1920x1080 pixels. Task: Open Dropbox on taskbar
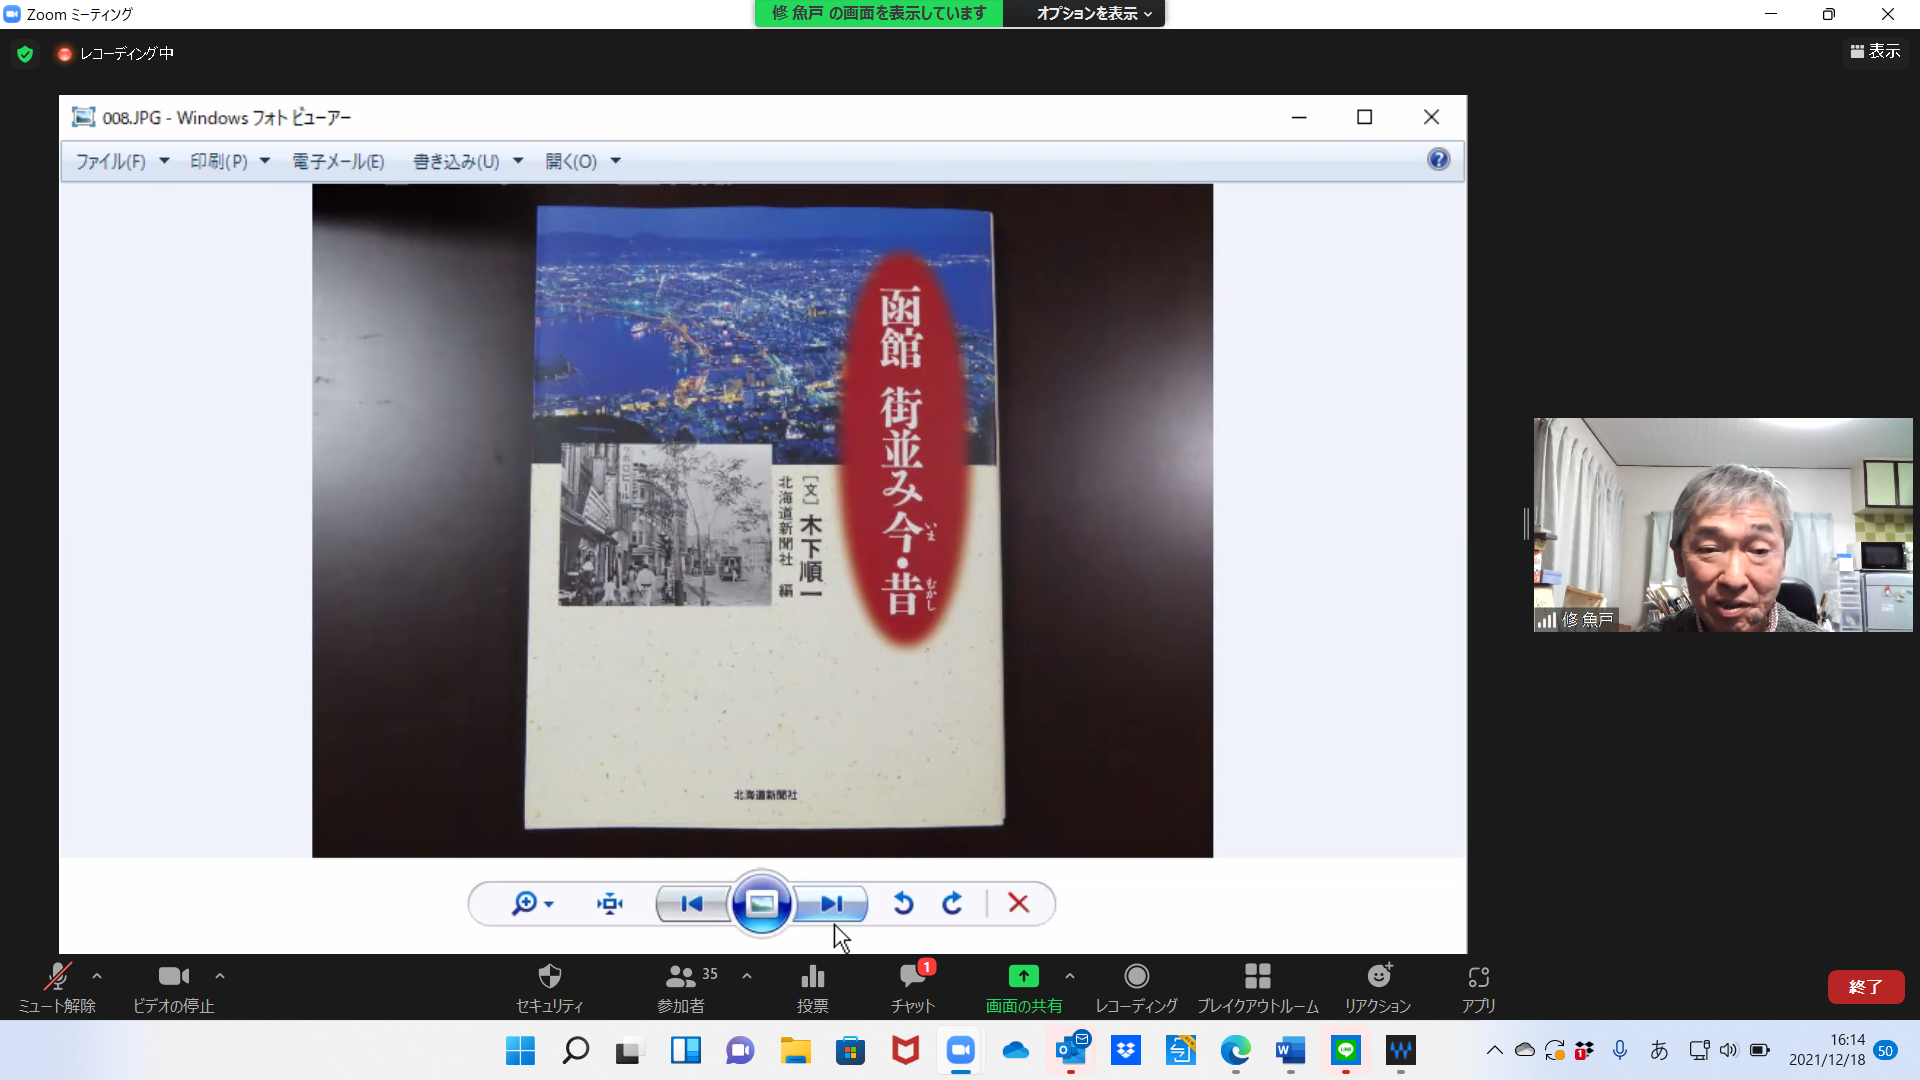tap(1126, 1051)
